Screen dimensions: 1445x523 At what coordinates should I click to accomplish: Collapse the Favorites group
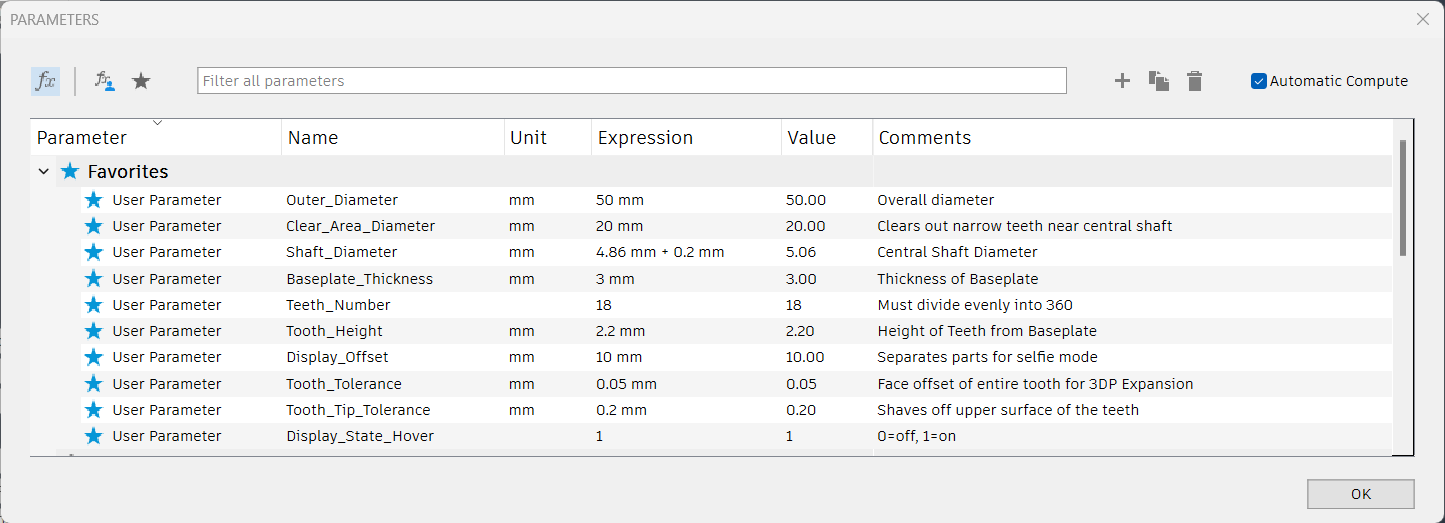(44, 172)
